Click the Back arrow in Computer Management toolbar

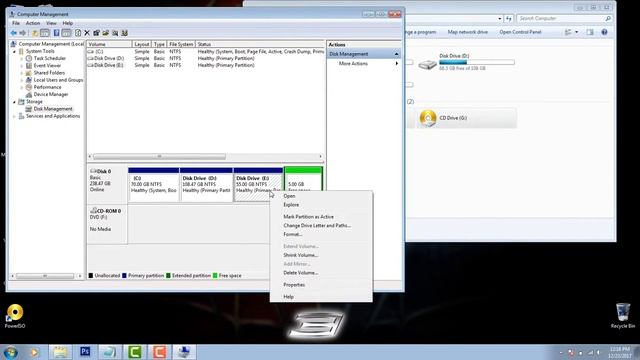pyautogui.click(x=14, y=33)
